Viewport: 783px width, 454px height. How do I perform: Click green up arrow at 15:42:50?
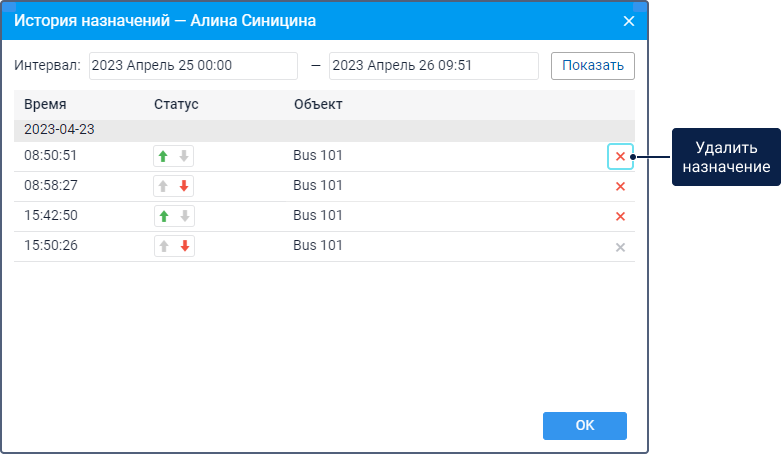[163, 216]
